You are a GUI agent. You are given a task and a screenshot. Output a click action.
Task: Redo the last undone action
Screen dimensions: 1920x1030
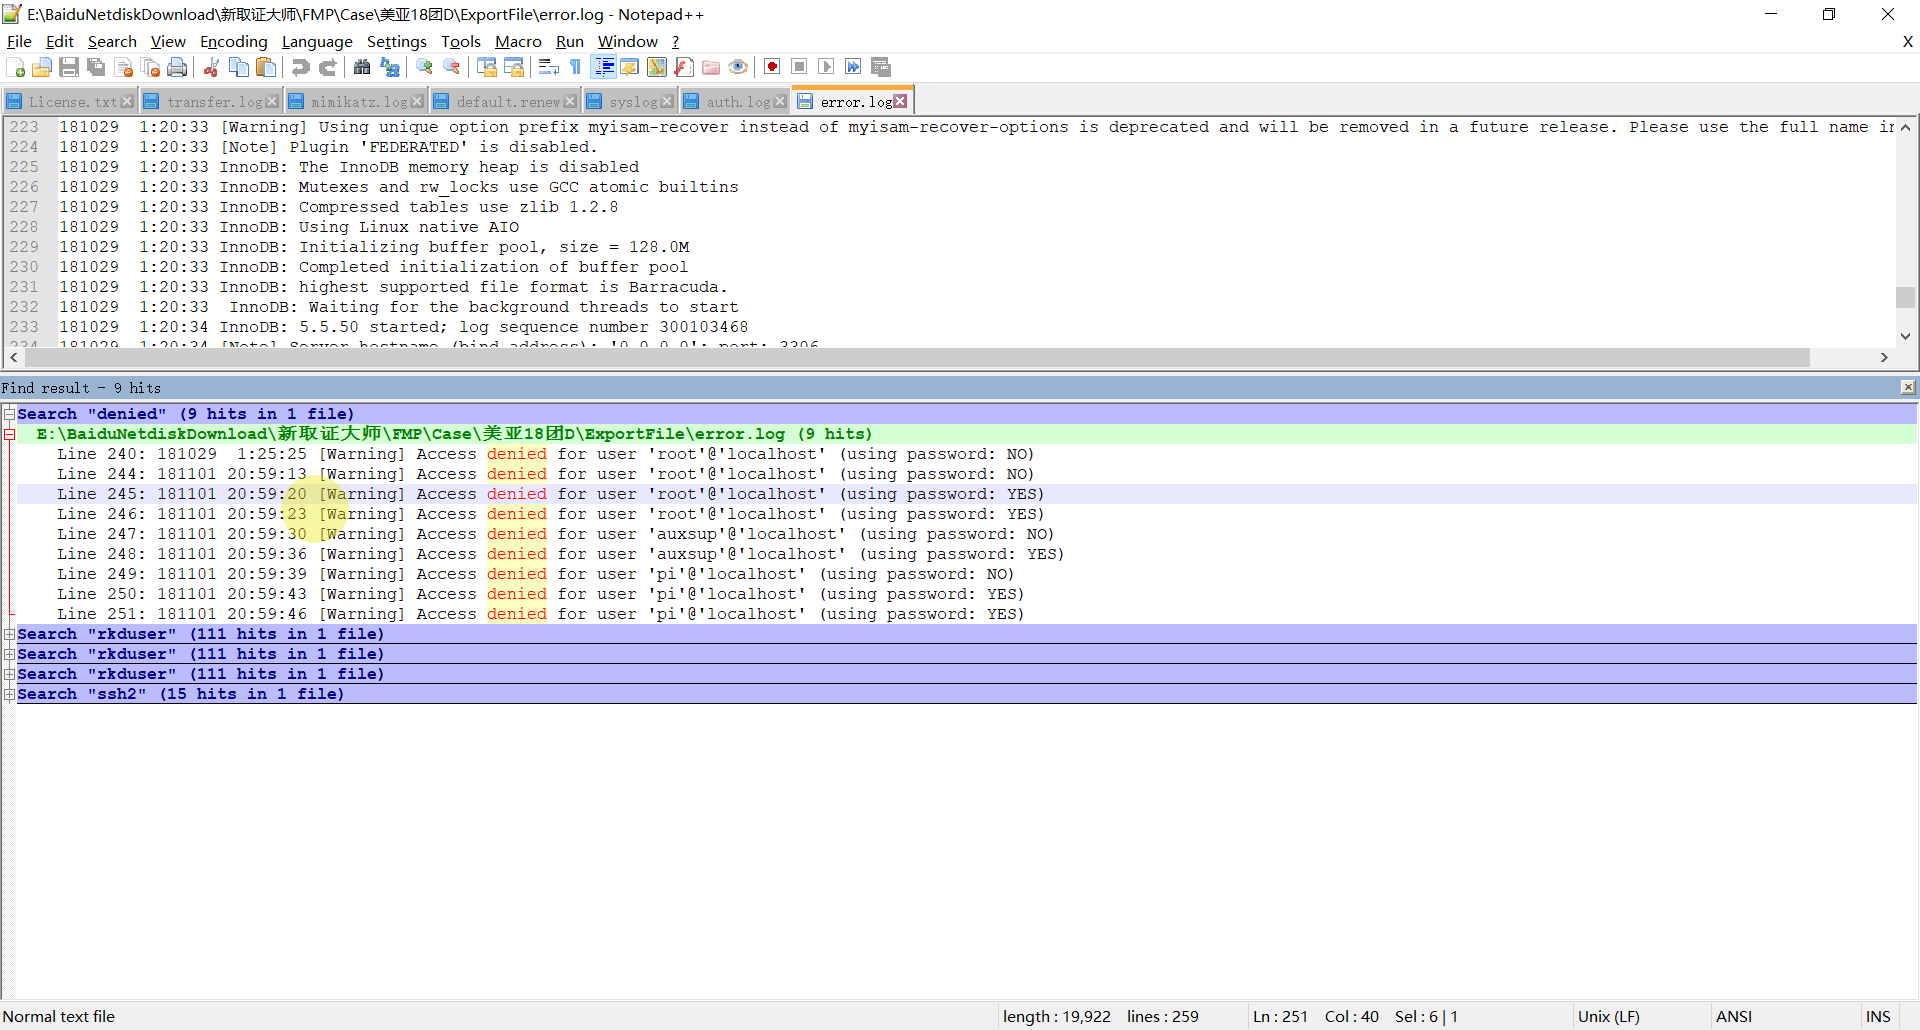coord(327,67)
